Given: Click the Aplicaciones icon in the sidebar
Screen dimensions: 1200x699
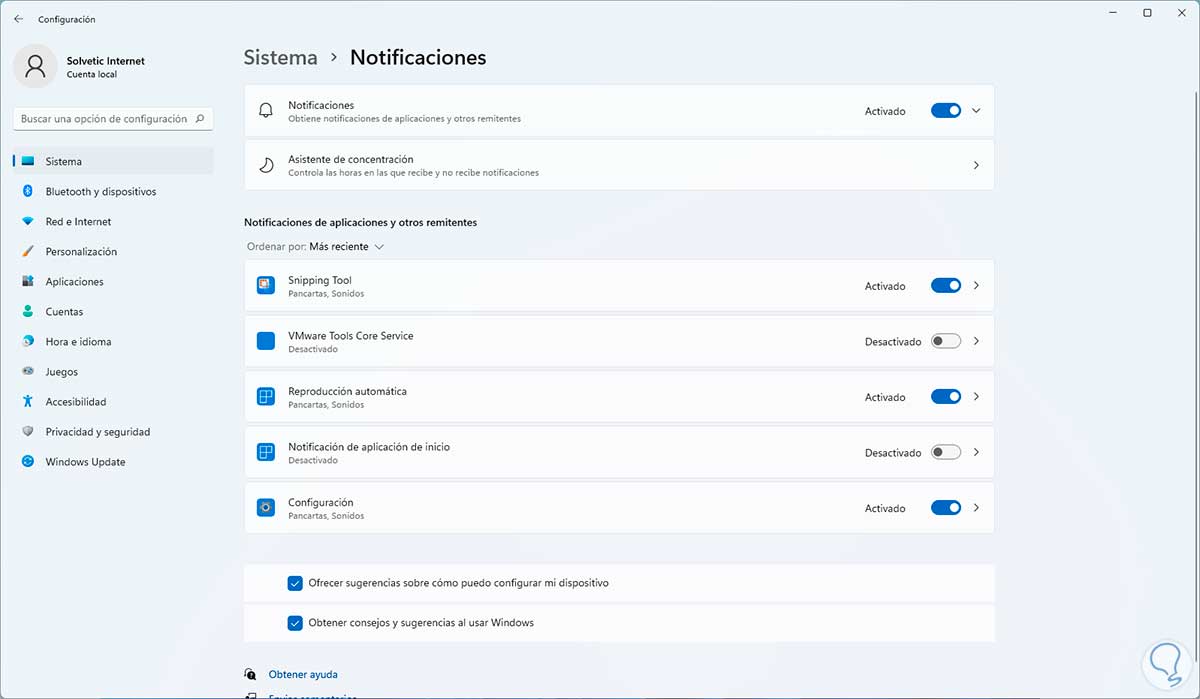Looking at the screenshot, I should coord(28,281).
